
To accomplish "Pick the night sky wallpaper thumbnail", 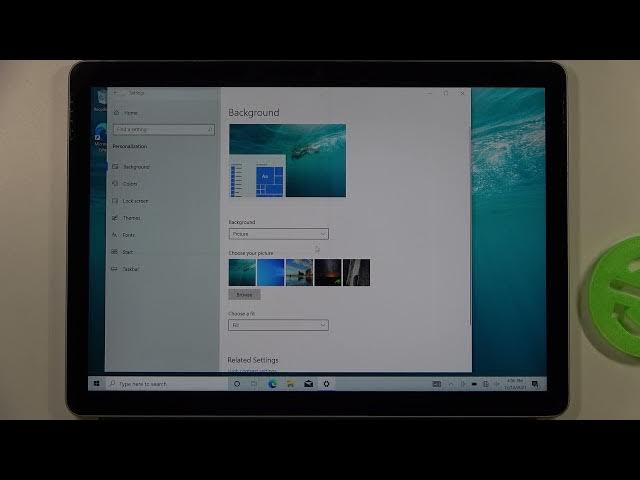I will tap(328, 272).
